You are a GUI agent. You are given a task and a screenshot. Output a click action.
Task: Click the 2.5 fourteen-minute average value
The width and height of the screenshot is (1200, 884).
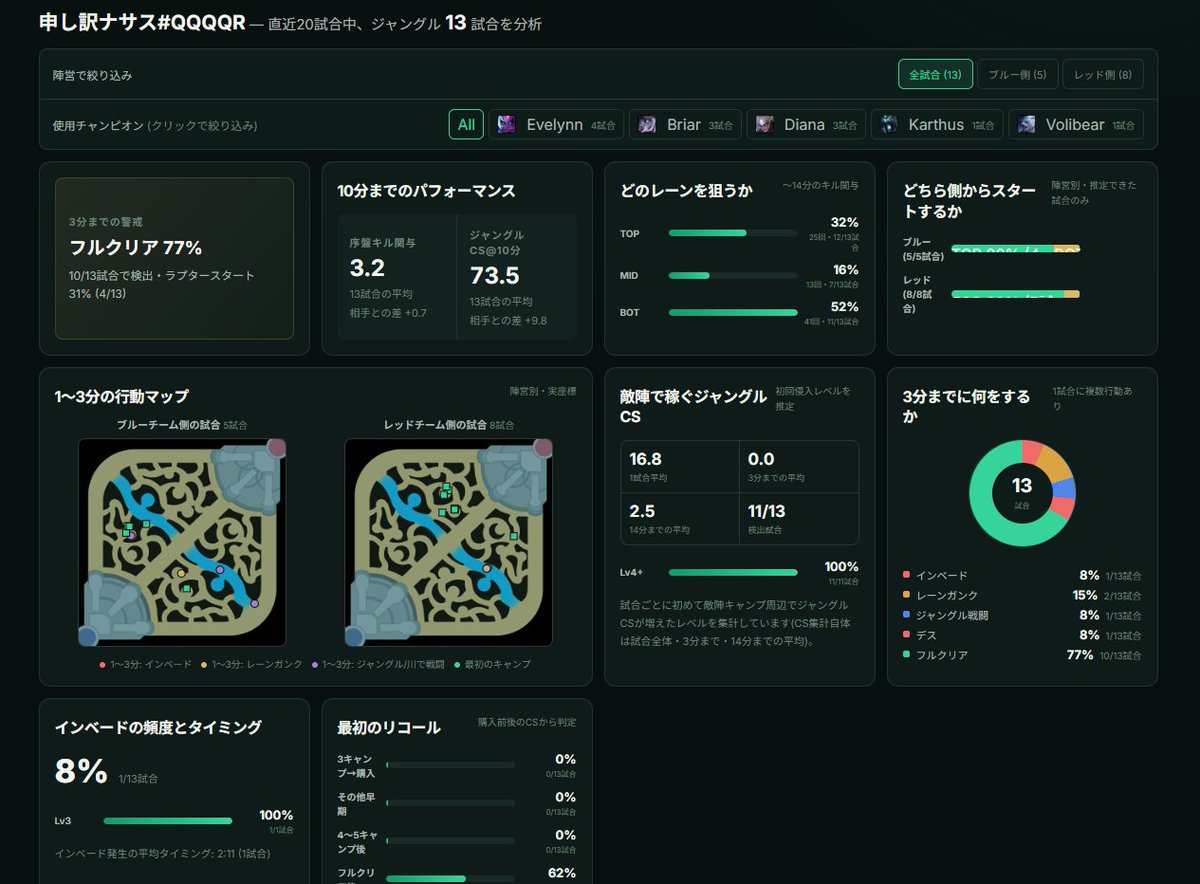(642, 511)
